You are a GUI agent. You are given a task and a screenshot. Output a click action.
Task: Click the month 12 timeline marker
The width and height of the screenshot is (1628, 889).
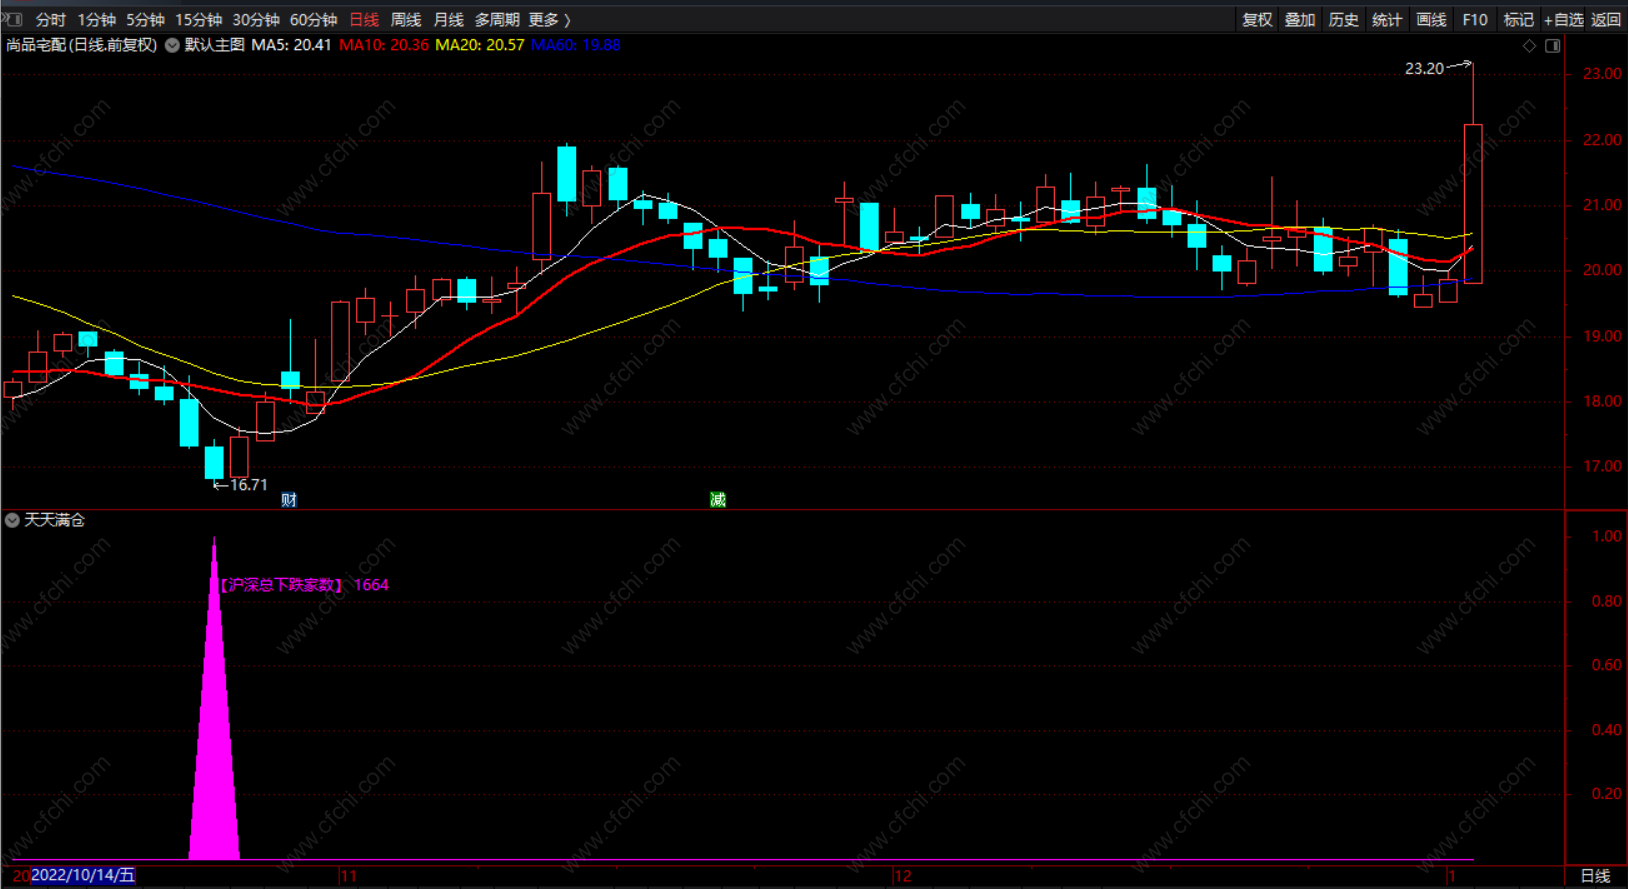(903, 876)
